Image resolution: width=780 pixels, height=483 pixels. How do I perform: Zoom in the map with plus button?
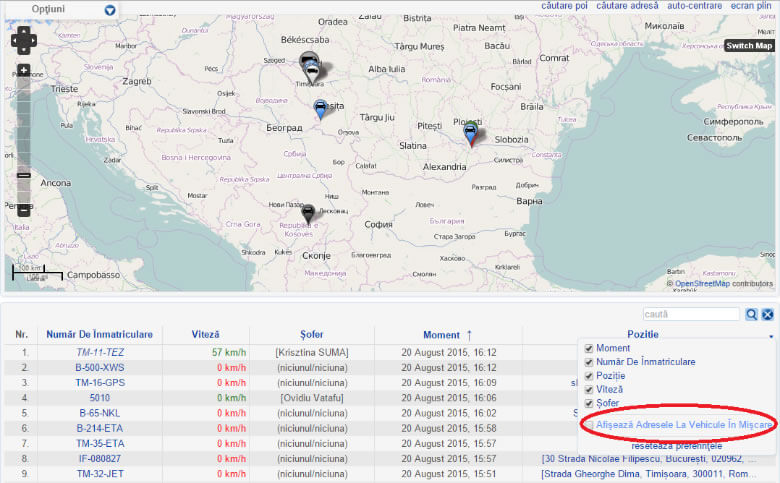[x=24, y=71]
